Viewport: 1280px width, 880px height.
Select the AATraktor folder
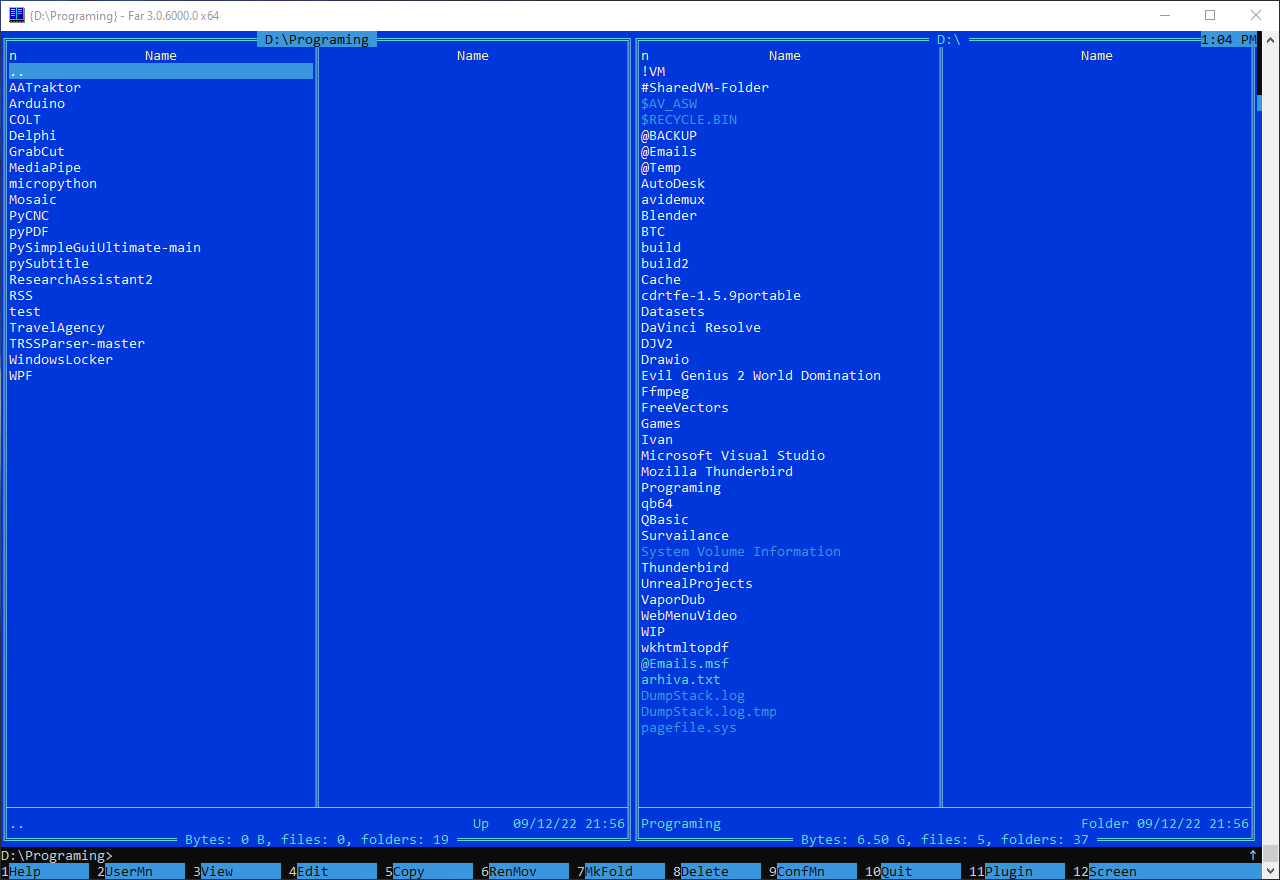(x=45, y=87)
